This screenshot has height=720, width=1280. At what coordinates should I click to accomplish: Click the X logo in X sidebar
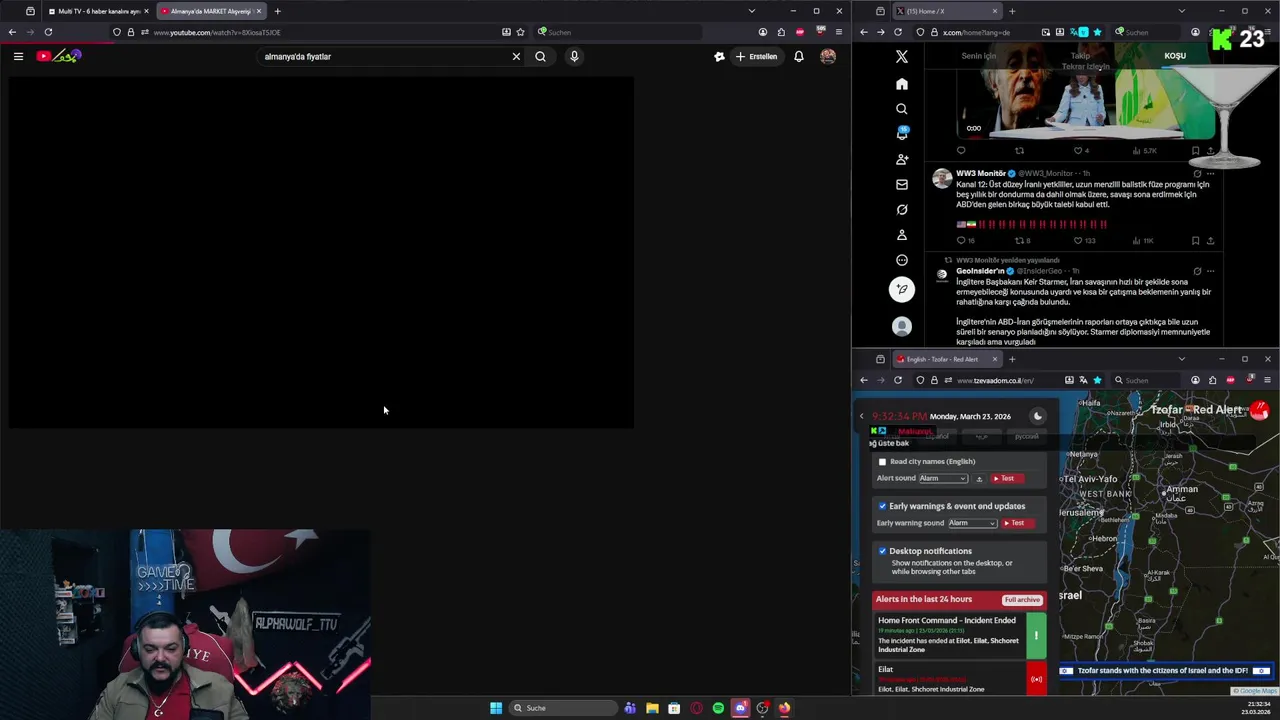click(902, 57)
